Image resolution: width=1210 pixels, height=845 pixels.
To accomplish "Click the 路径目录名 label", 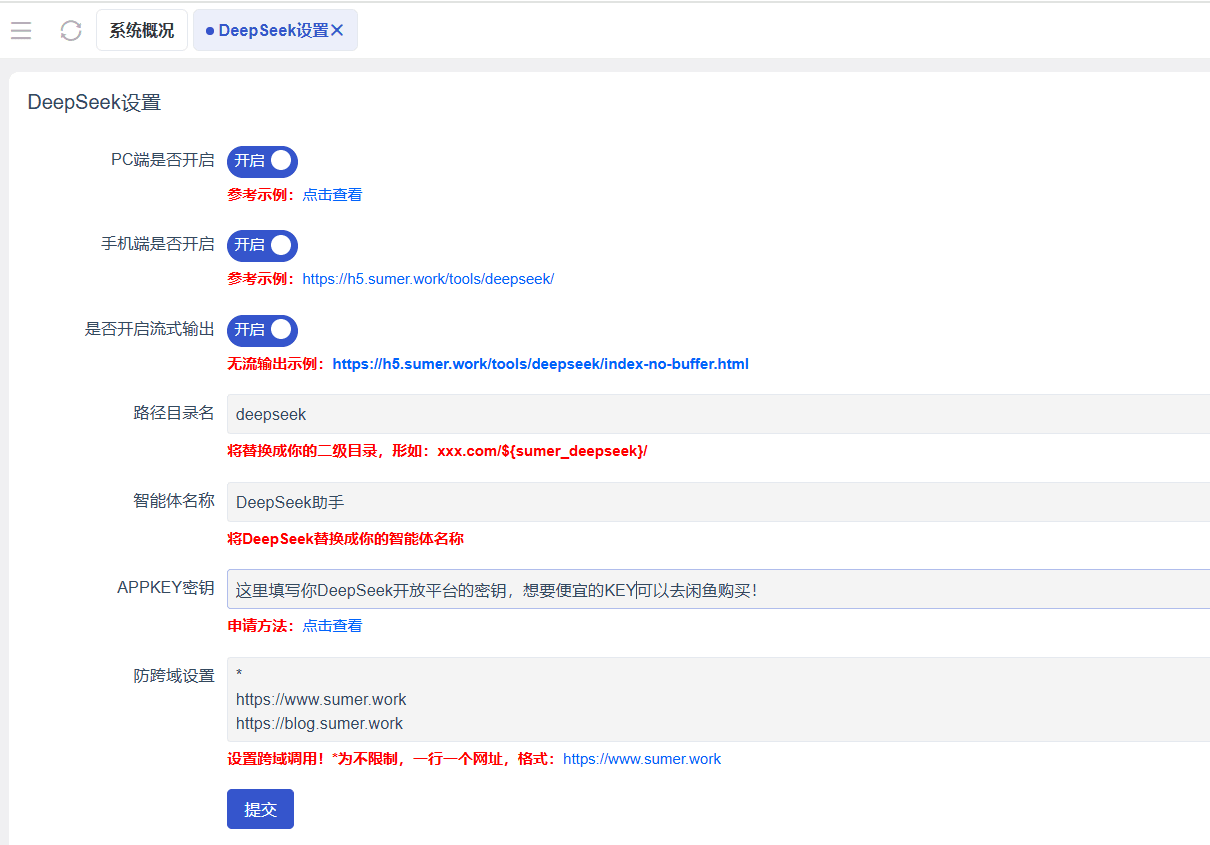I will pos(174,413).
